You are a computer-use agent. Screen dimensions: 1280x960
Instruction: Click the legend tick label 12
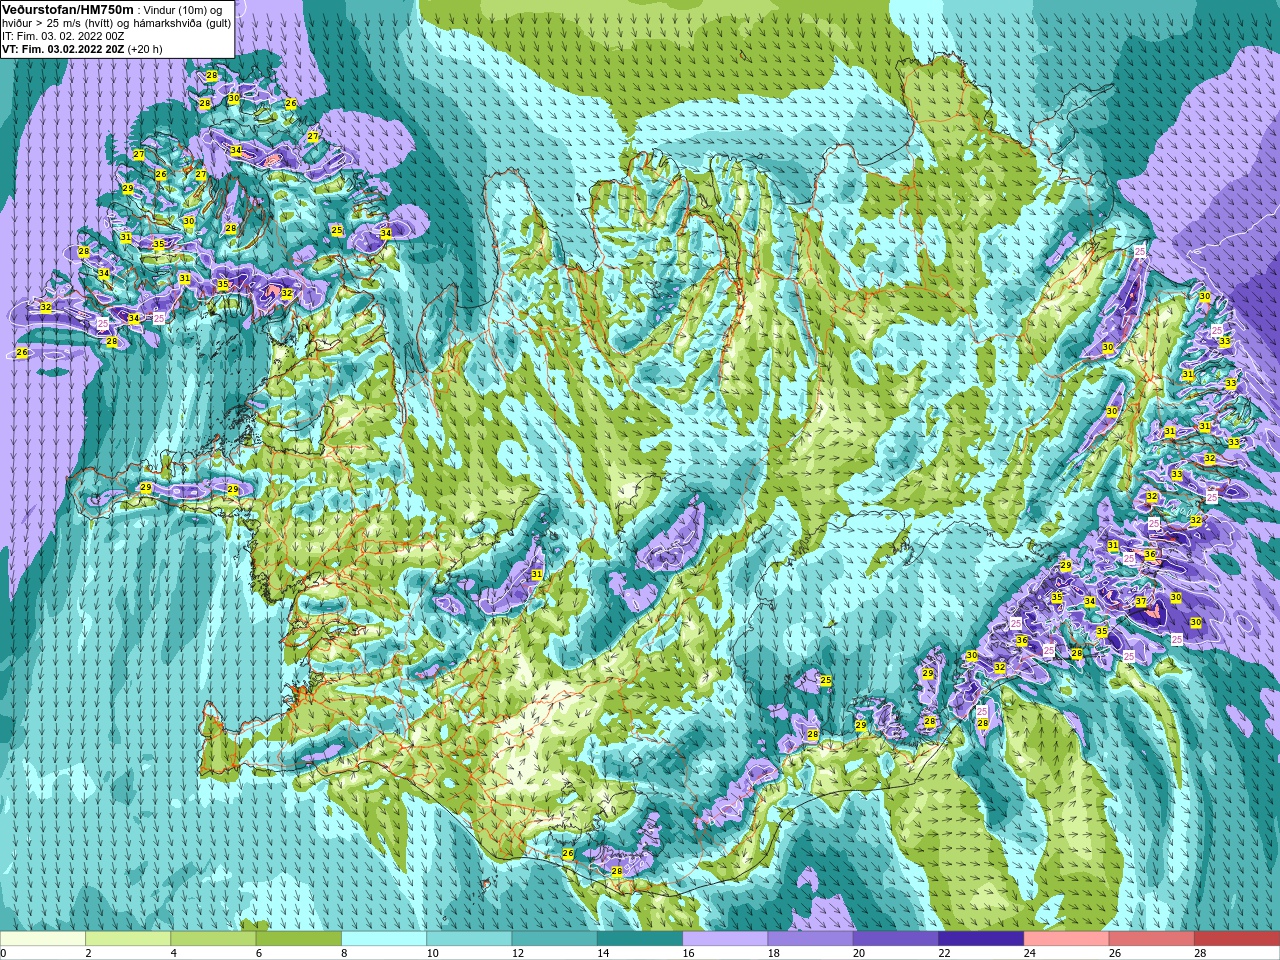518,953
